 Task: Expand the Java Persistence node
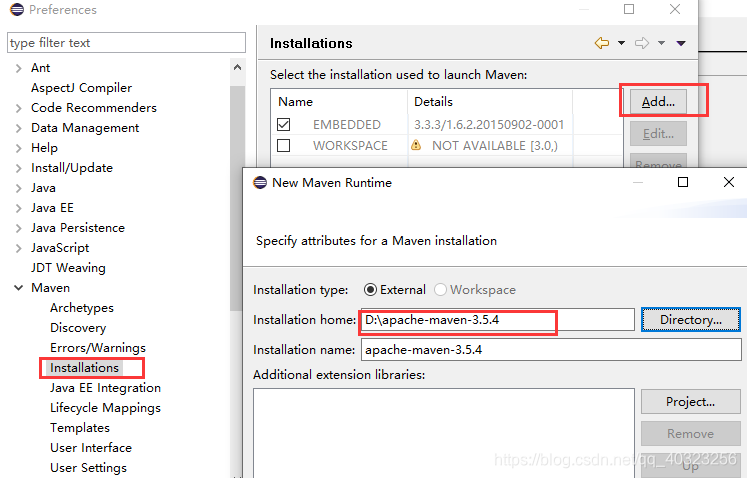point(19,228)
